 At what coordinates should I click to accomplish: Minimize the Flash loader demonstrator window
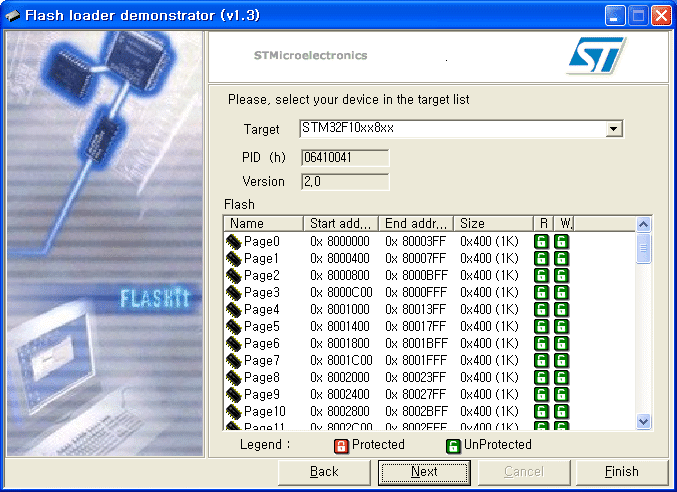[614, 16]
